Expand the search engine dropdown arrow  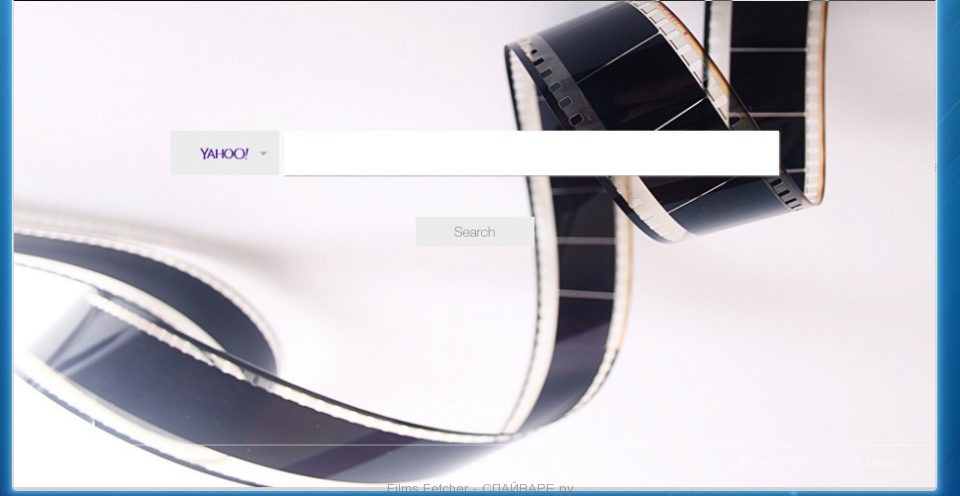[264, 154]
